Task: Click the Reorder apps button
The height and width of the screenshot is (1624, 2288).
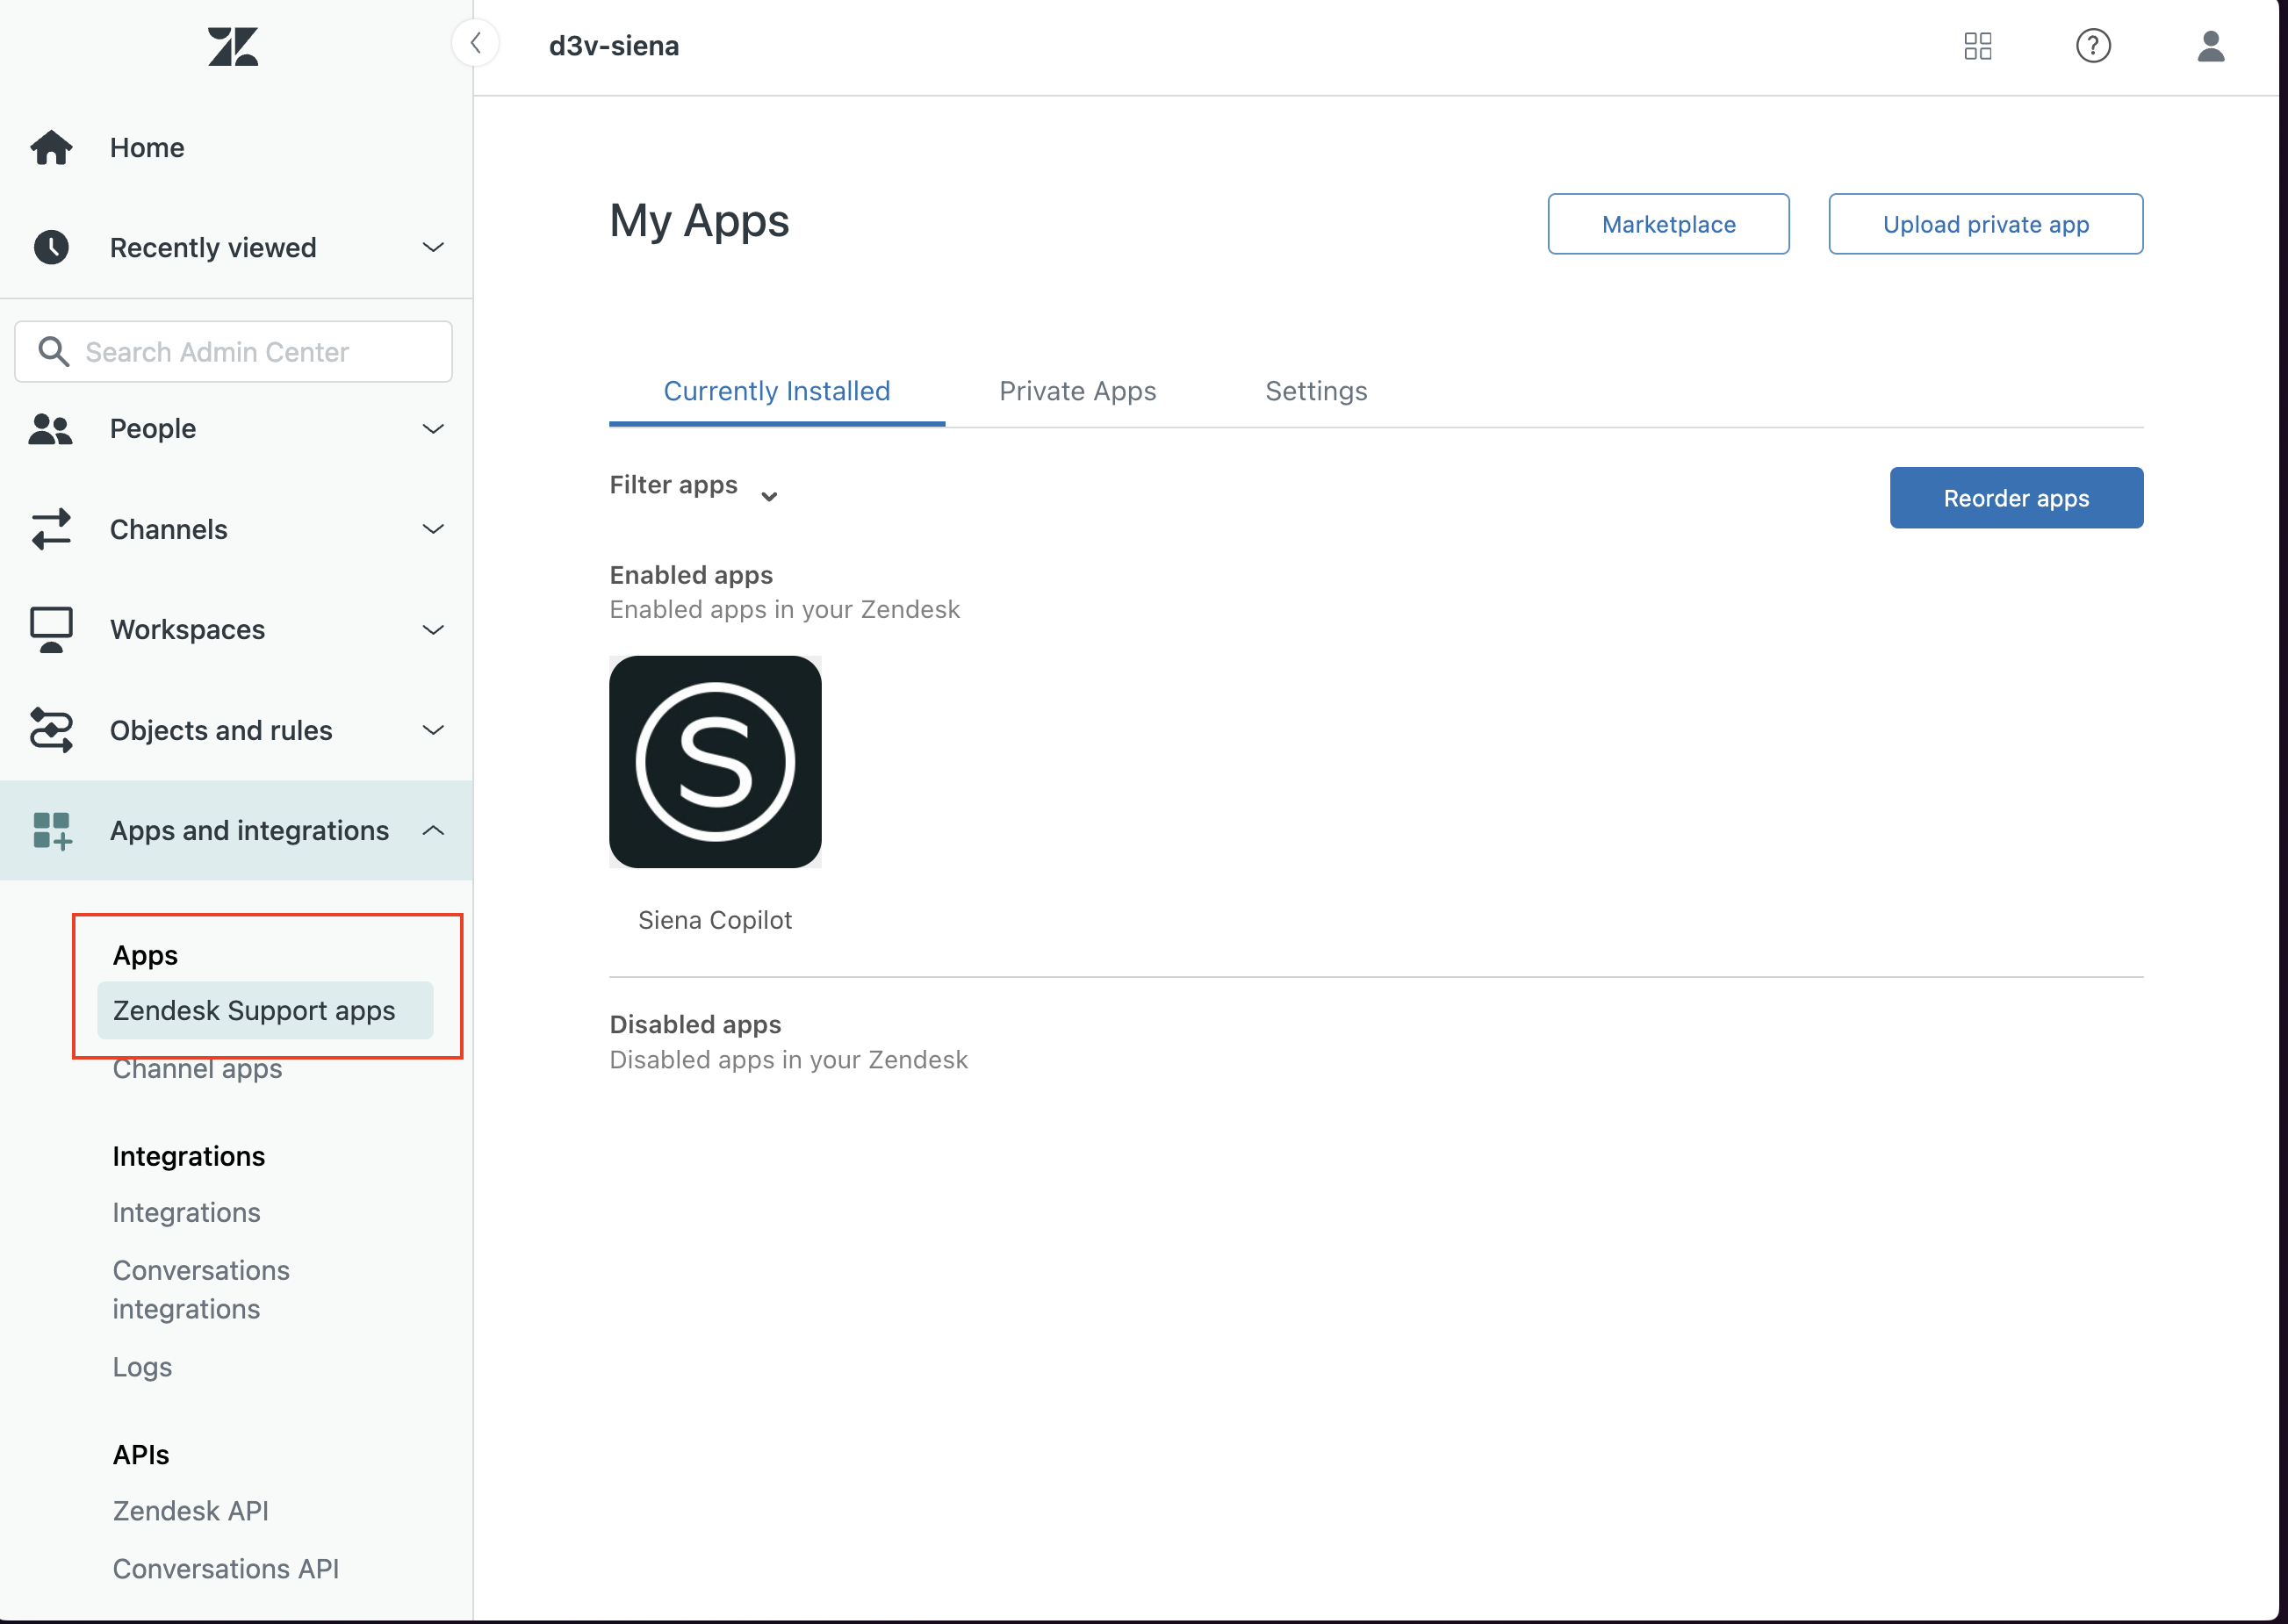Action: (x=2017, y=498)
